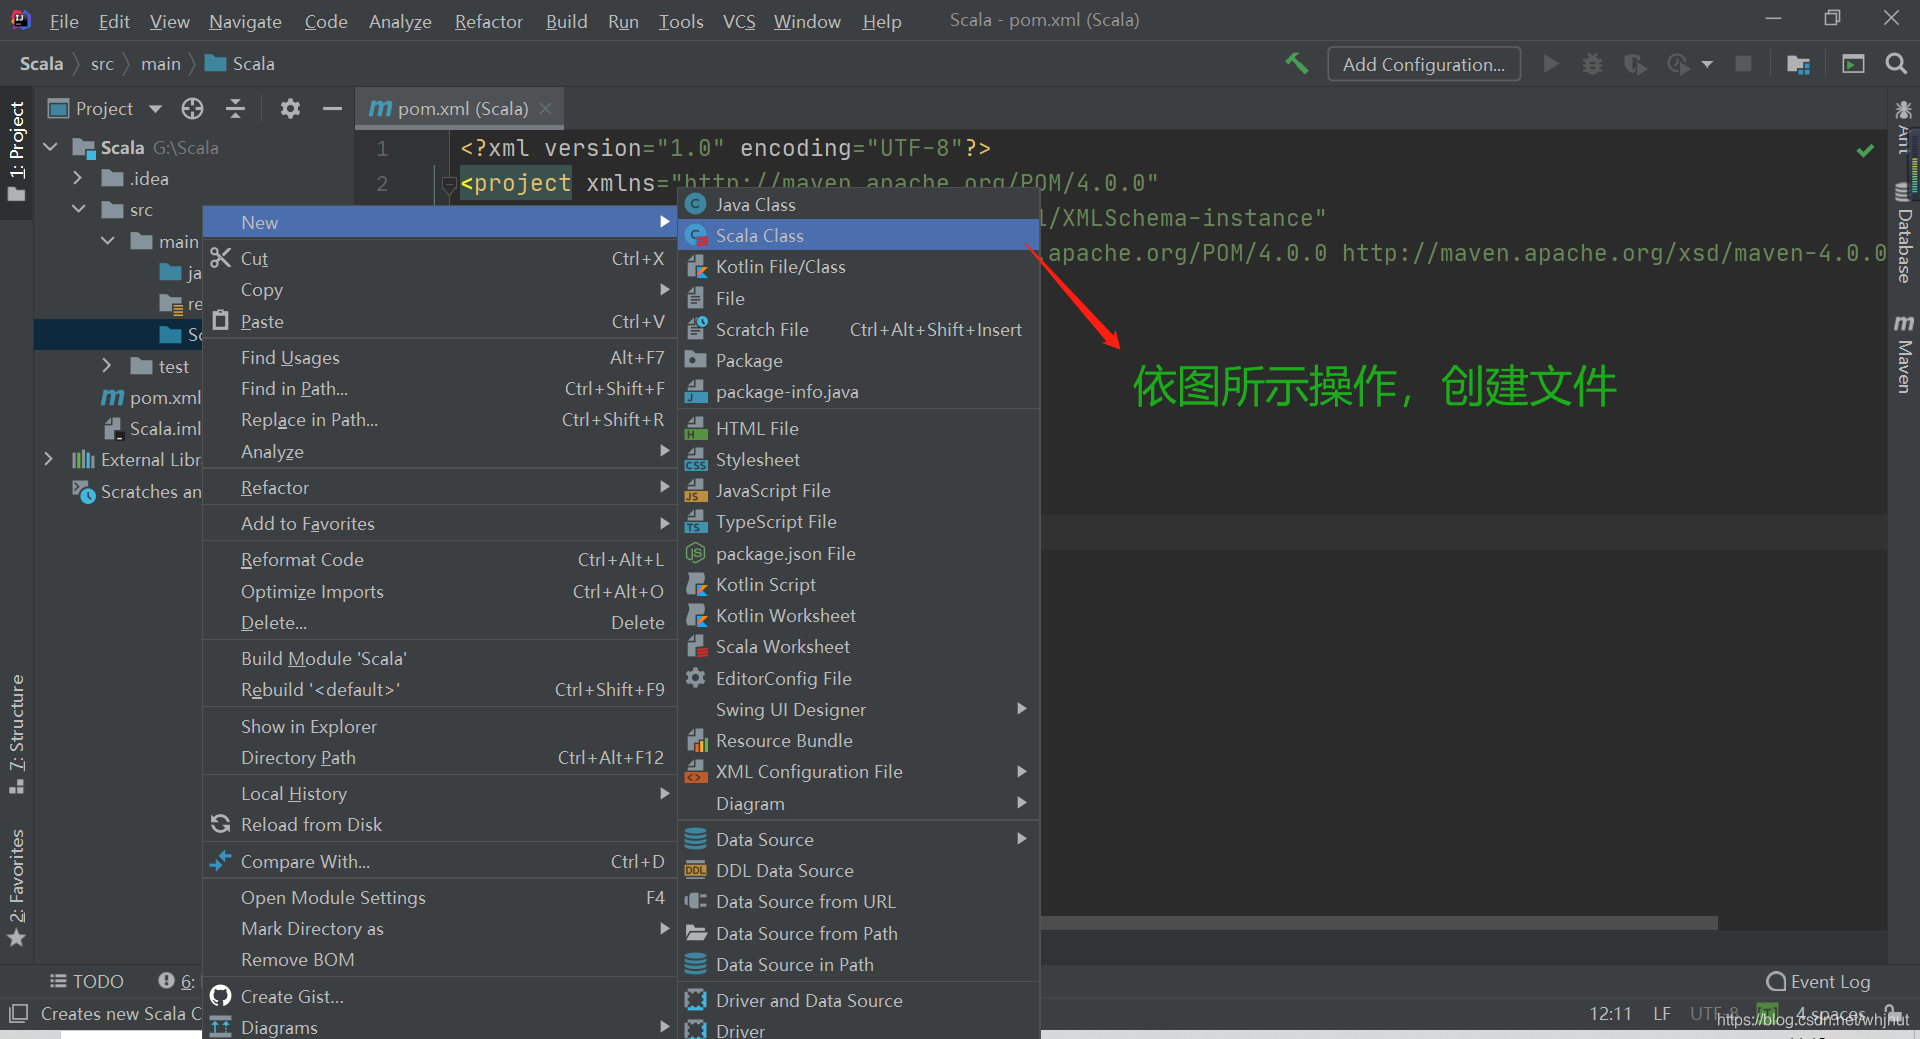Toggle the 1: Project side tab
Viewport: 1920px width, 1039px height.
[16, 150]
